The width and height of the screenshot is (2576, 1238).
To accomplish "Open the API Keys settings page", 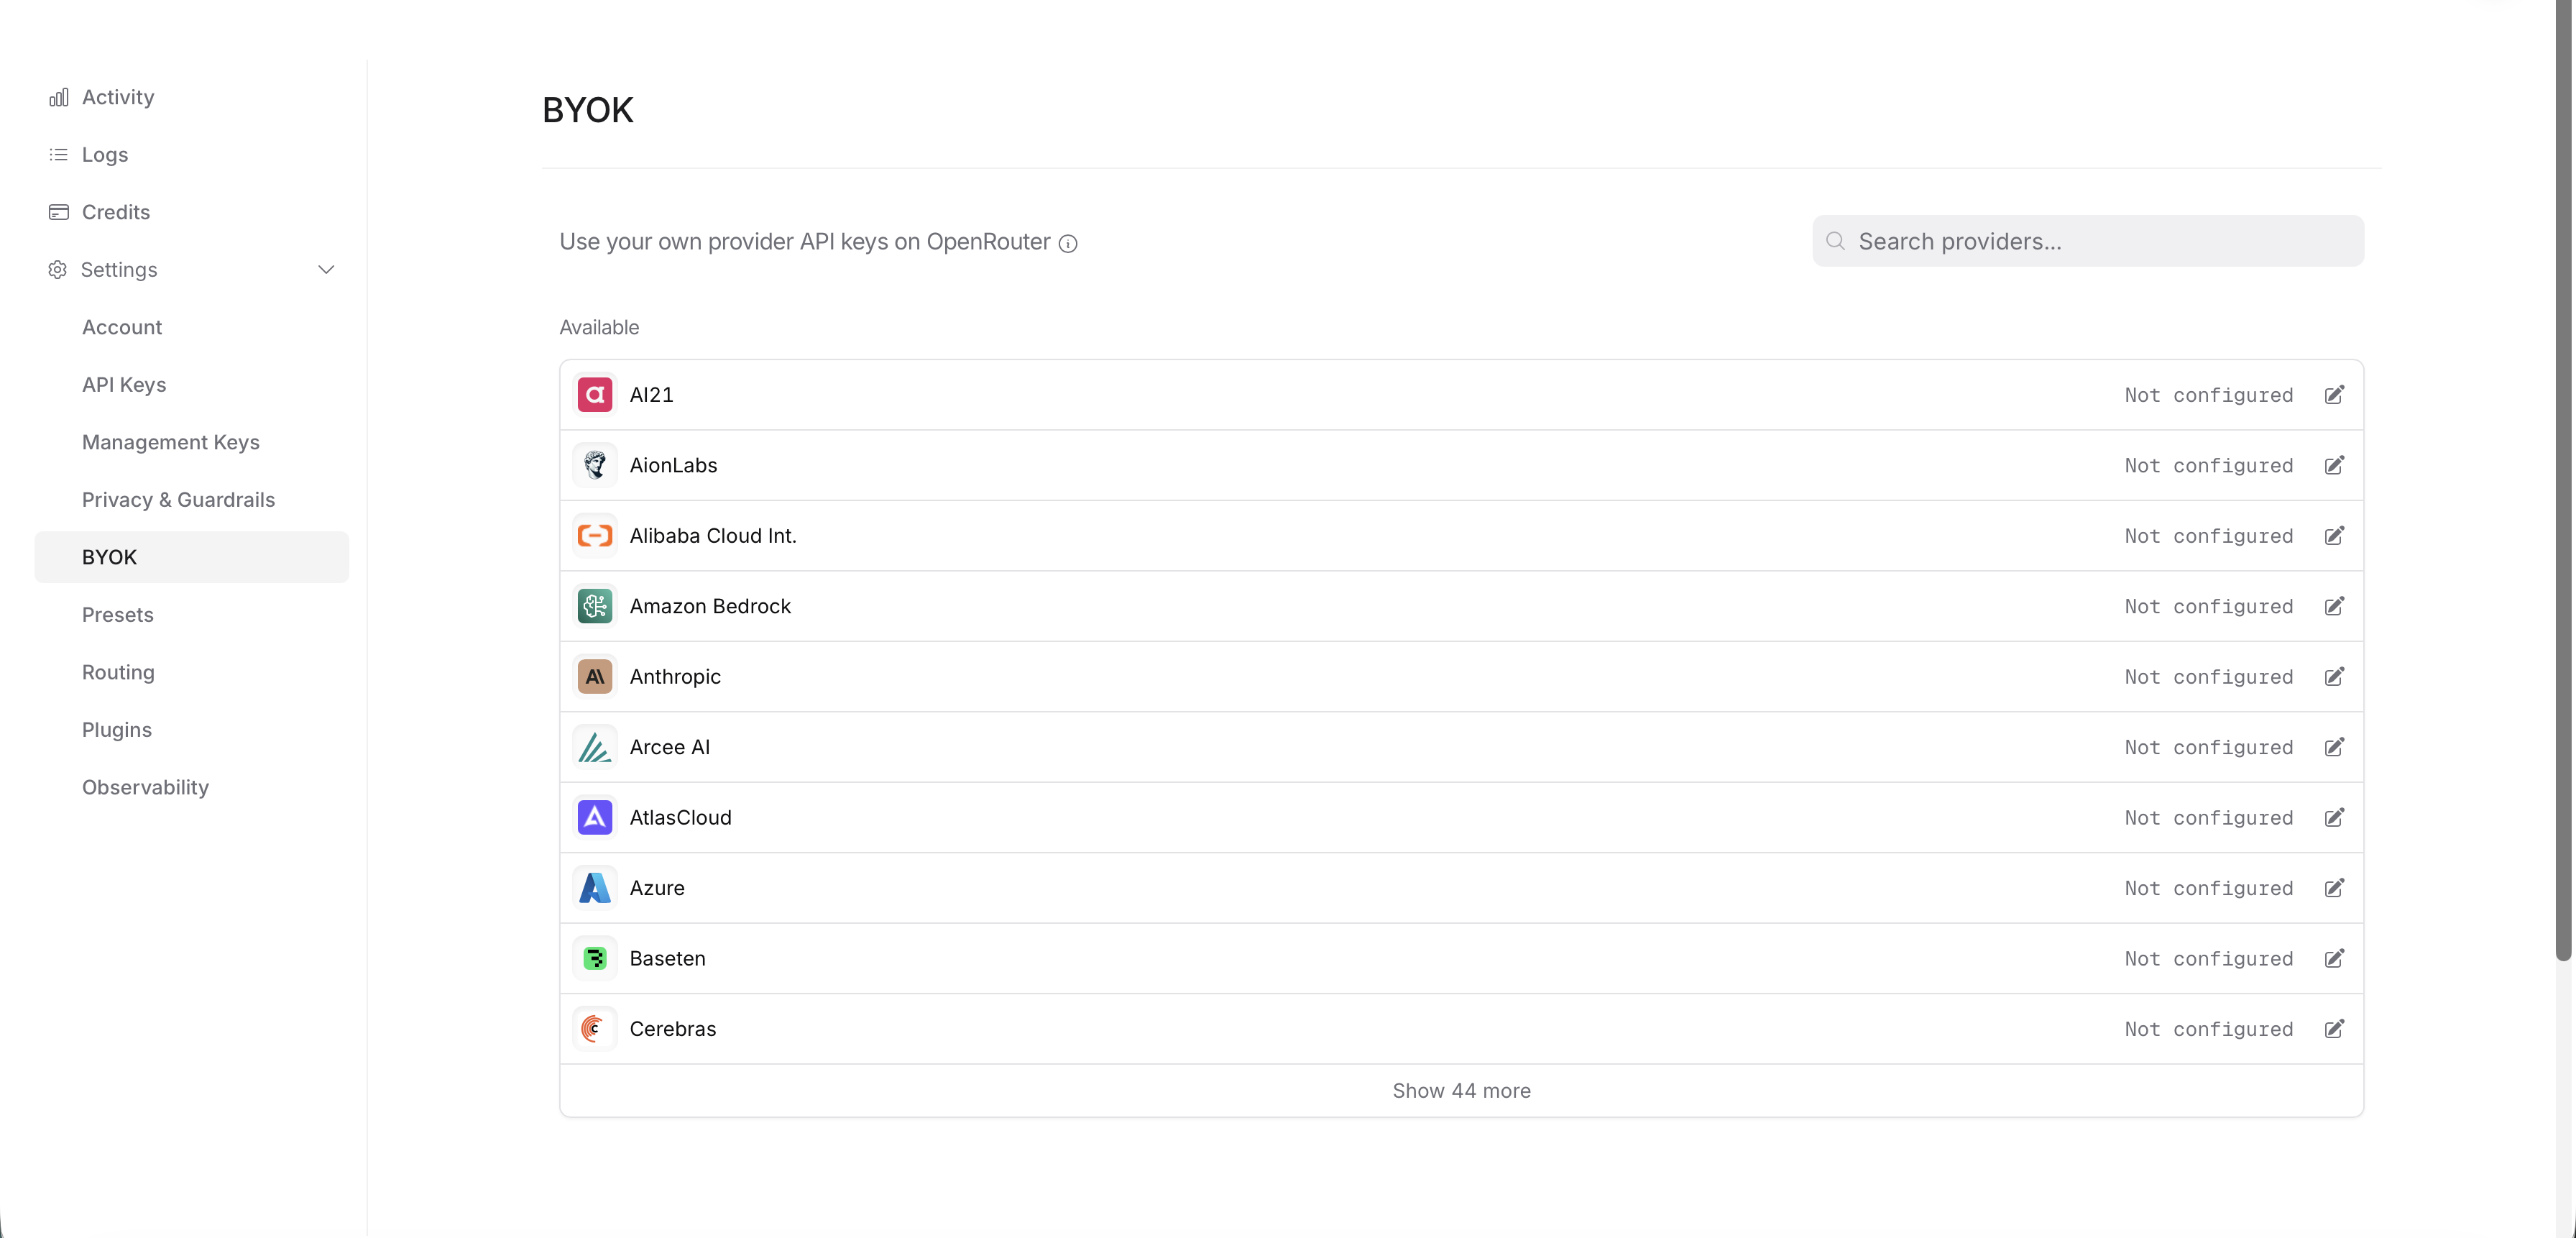I will pos(124,385).
